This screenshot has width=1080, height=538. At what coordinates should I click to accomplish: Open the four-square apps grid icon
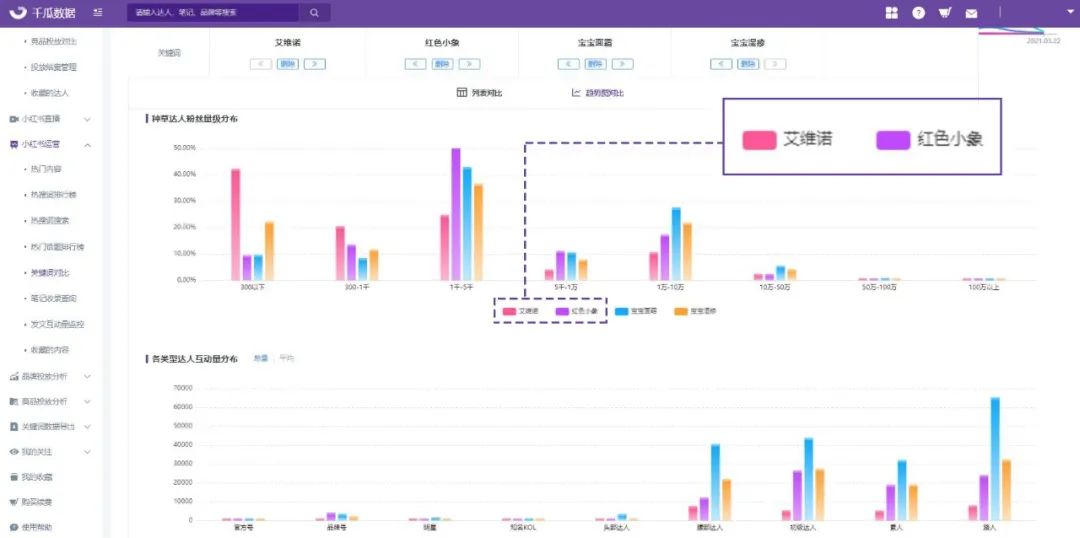pyautogui.click(x=891, y=13)
